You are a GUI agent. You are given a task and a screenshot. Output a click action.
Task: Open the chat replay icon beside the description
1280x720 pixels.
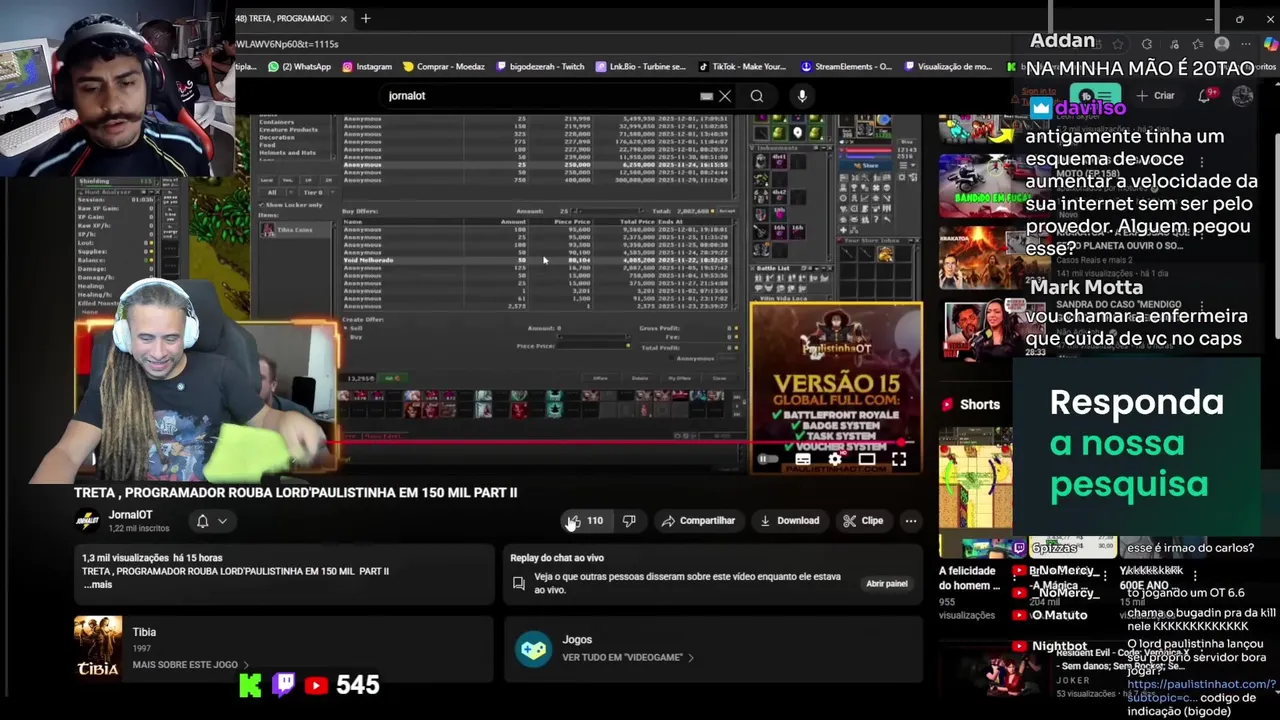518,583
